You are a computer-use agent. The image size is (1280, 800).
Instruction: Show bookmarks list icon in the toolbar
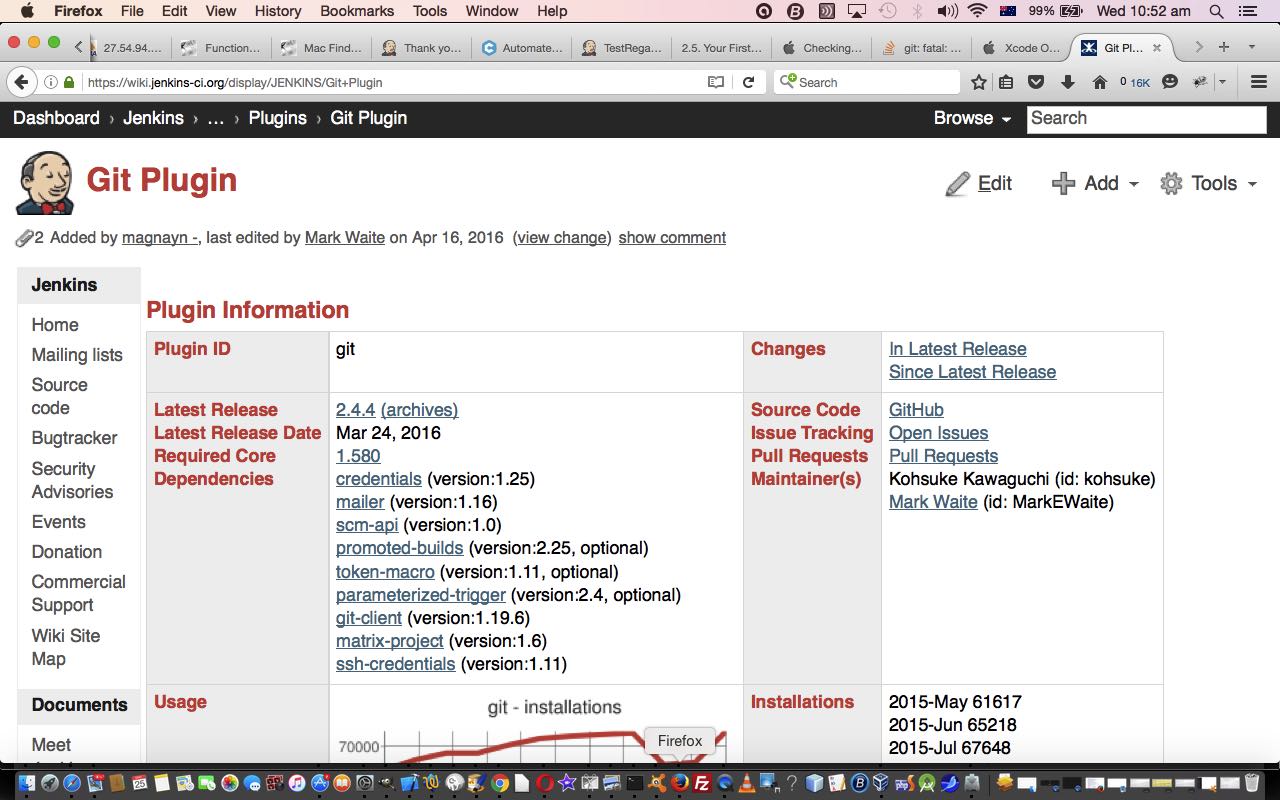pyautogui.click(x=1006, y=82)
